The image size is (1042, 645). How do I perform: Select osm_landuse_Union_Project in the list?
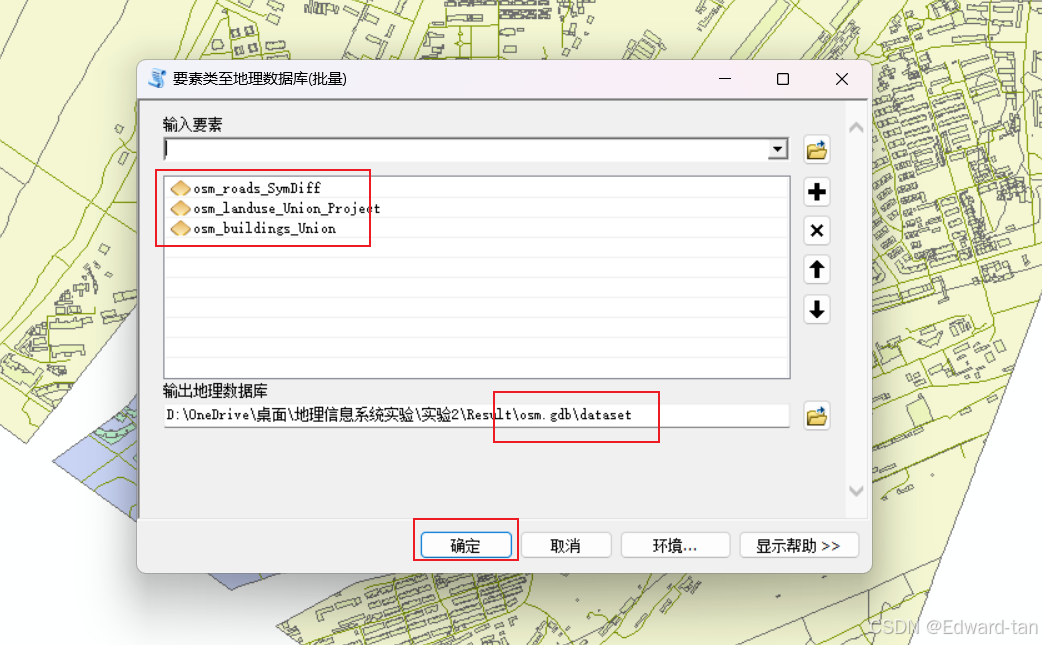pos(286,209)
